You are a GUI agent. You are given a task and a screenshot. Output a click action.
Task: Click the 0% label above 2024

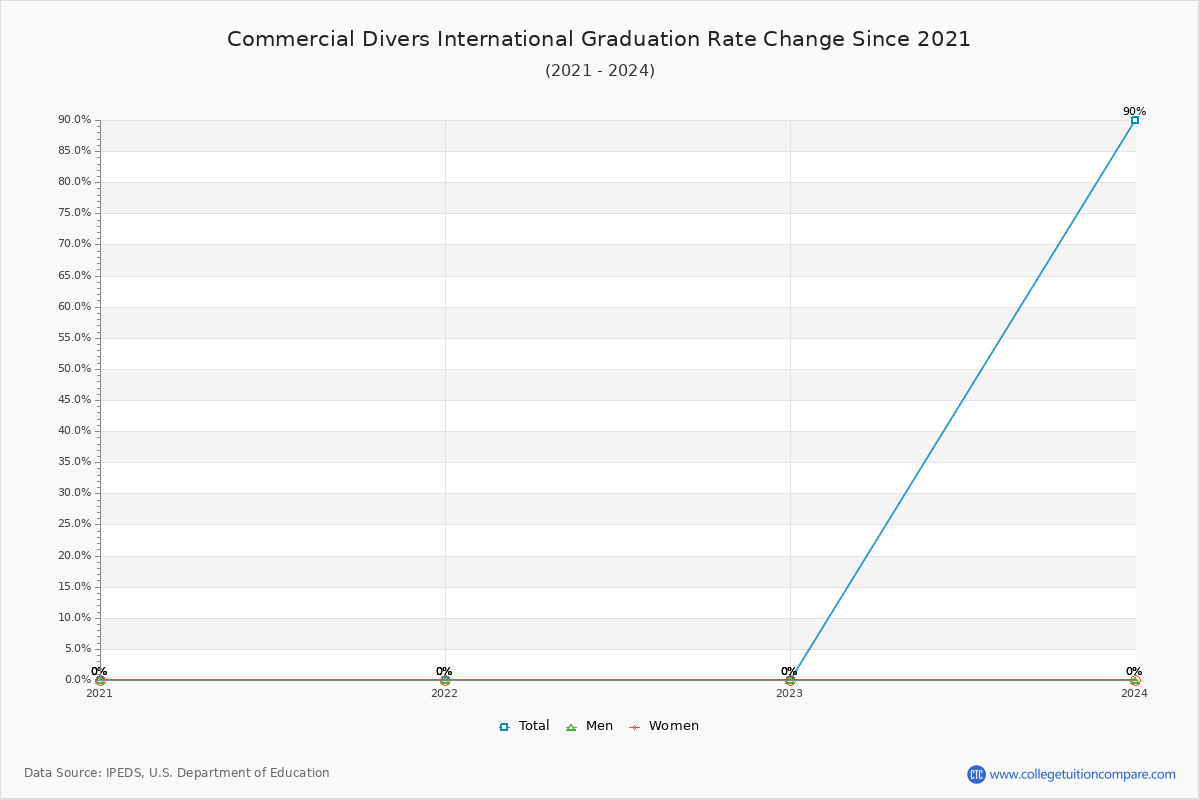[x=1134, y=671]
